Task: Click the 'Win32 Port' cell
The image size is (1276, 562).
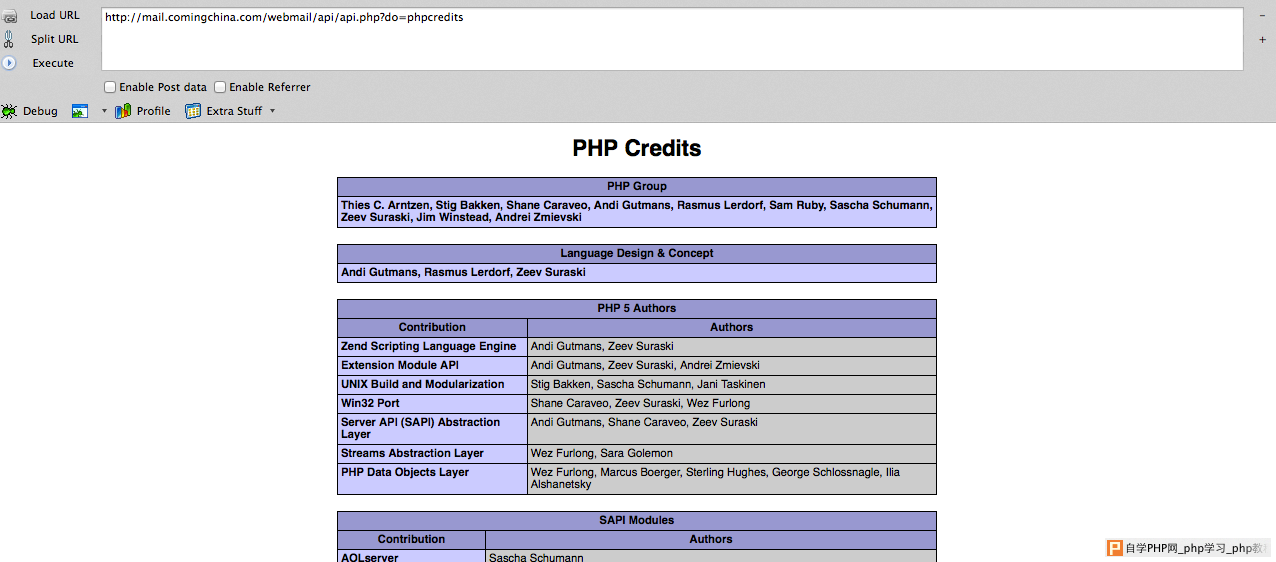Action: pyautogui.click(x=432, y=404)
